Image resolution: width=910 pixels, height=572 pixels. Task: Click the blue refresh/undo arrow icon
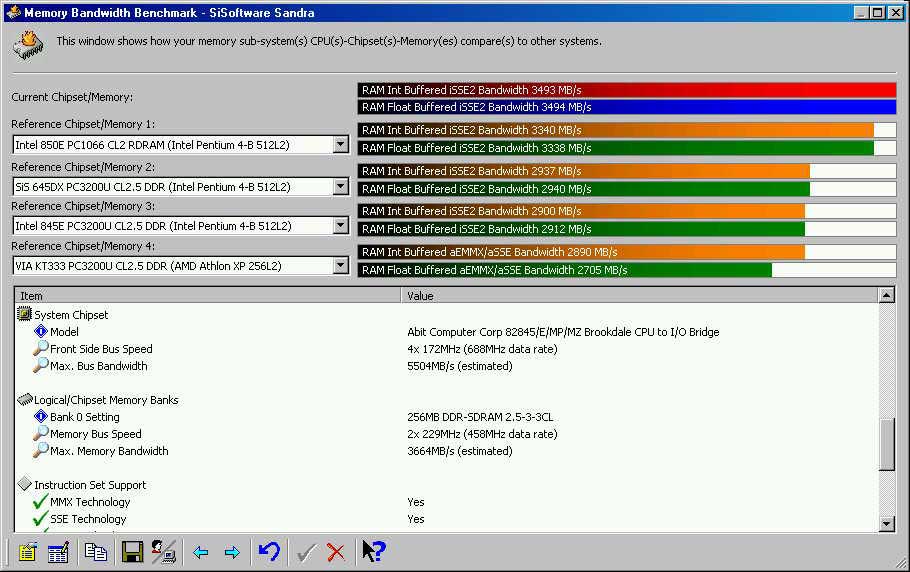click(x=269, y=551)
